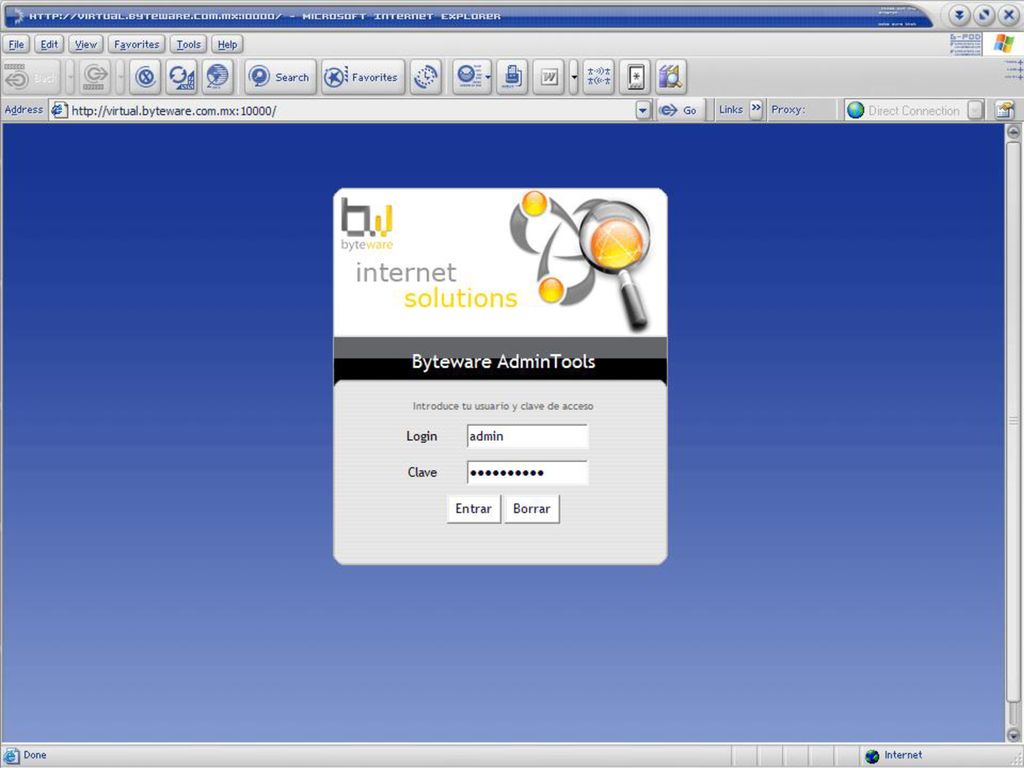Click the Back navigation button

coord(31,78)
